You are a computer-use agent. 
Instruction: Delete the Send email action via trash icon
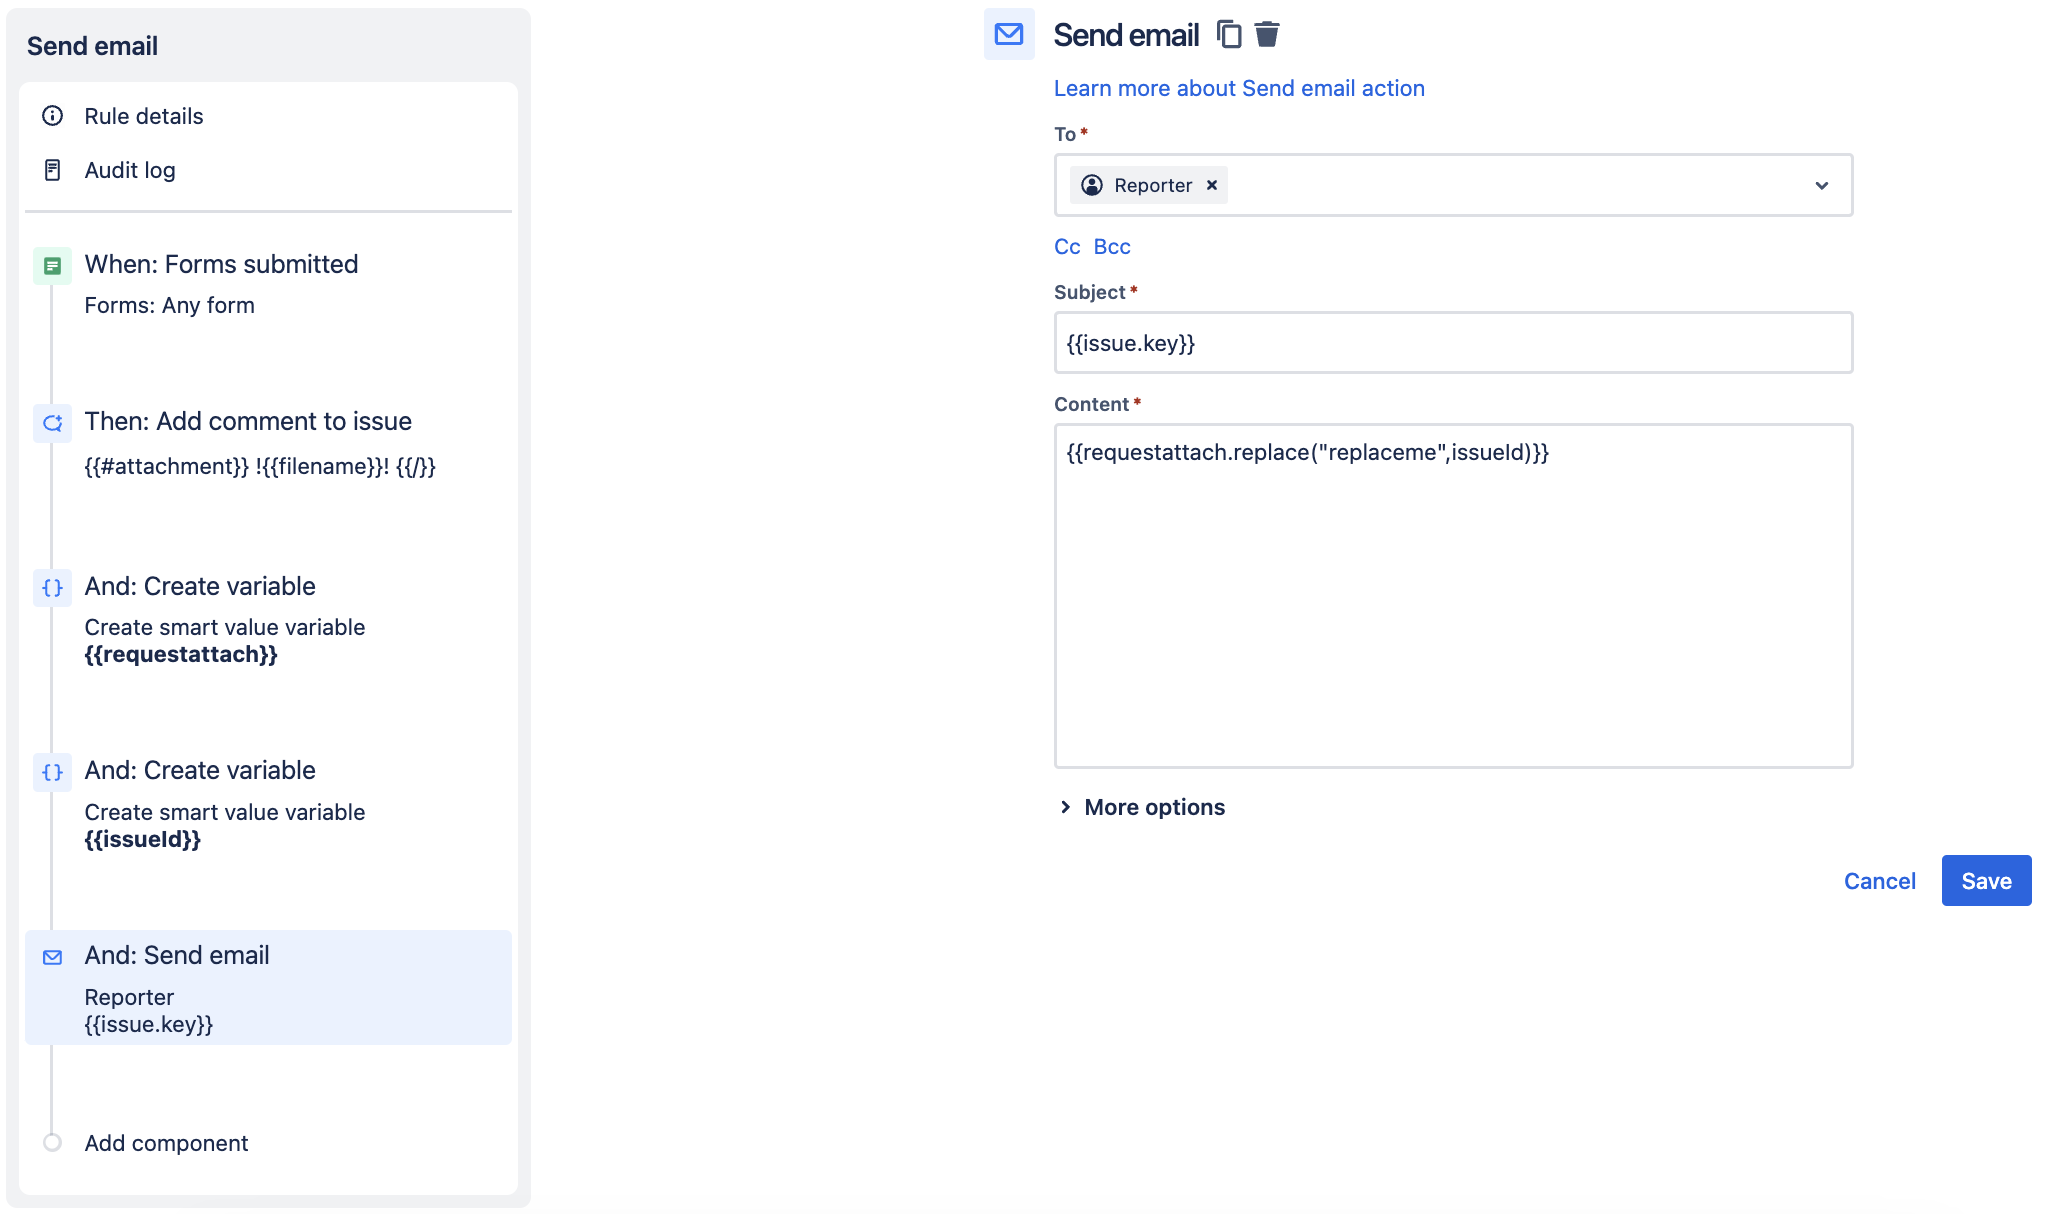coord(1267,35)
